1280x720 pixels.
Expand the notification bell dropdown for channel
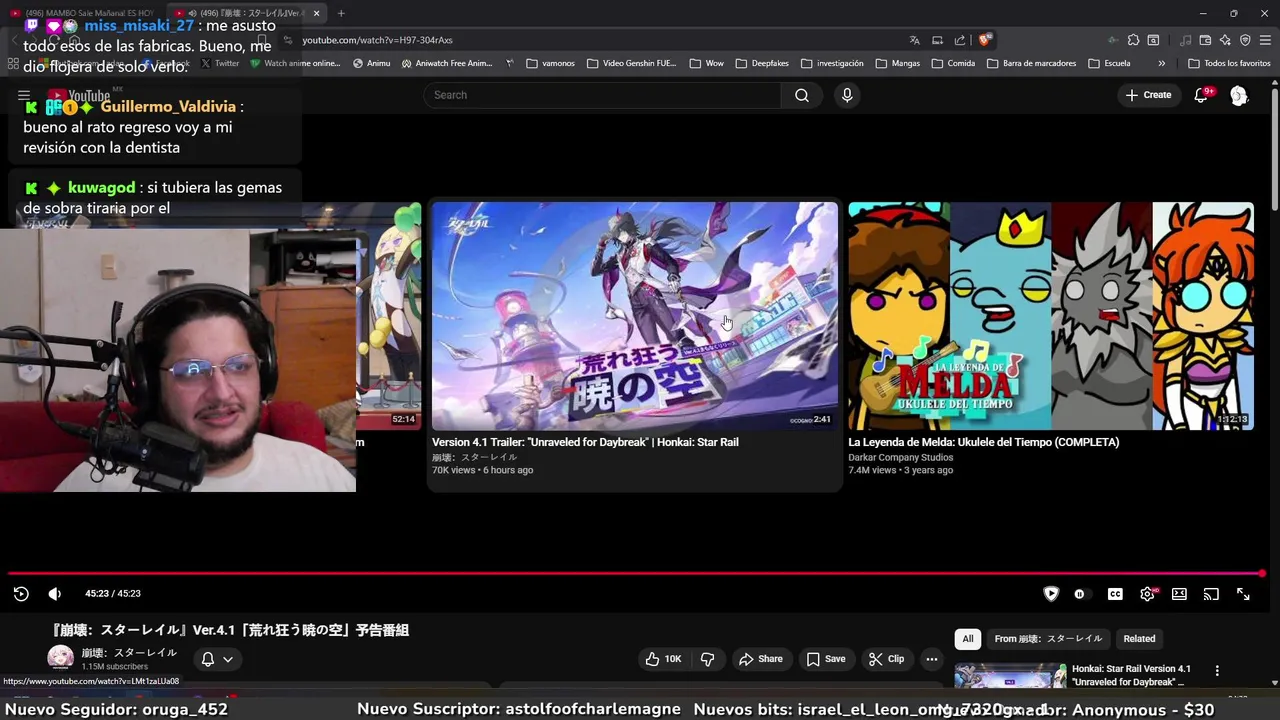coord(218,659)
